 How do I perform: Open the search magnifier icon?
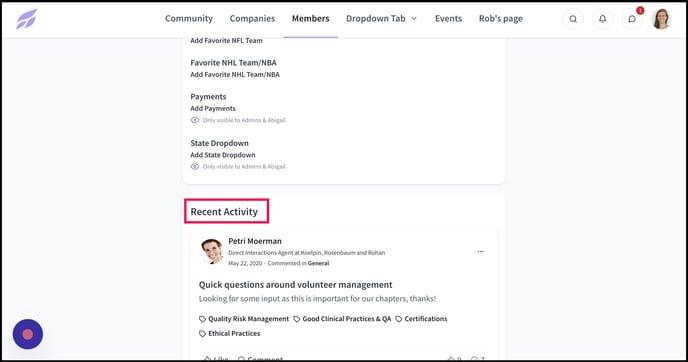click(x=573, y=19)
